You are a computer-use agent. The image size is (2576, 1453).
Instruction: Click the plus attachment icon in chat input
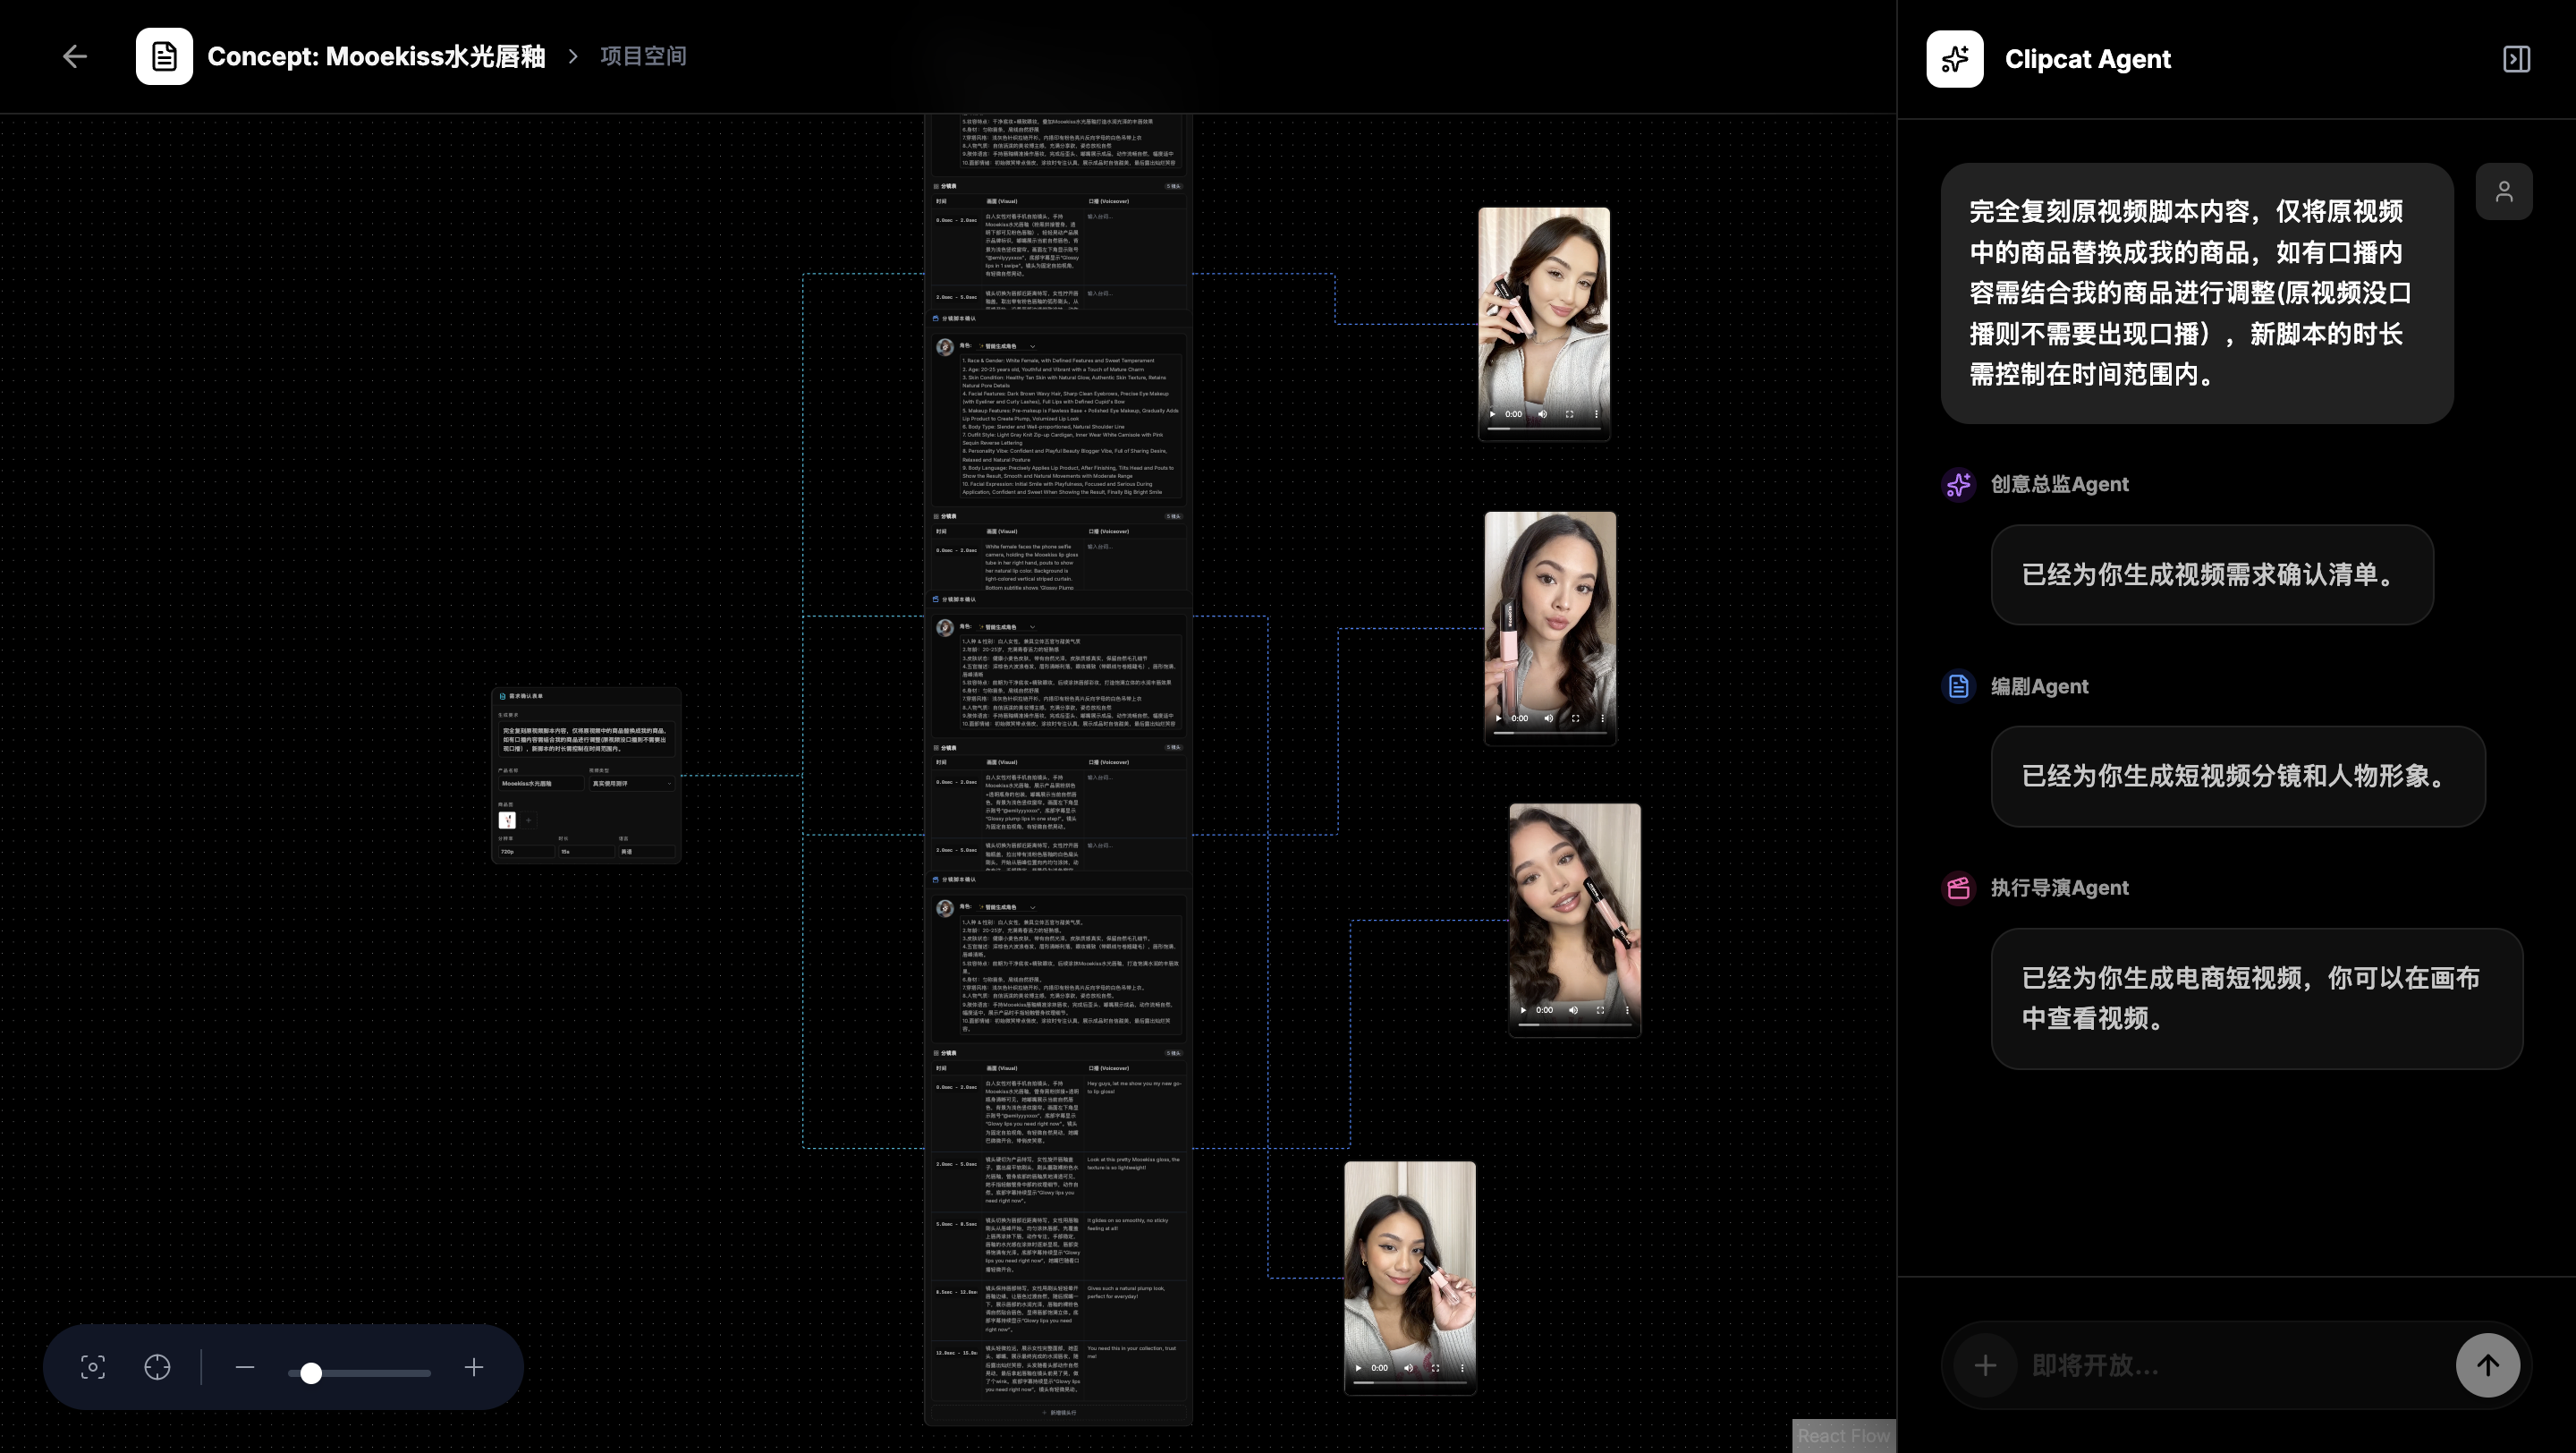coord(1985,1365)
